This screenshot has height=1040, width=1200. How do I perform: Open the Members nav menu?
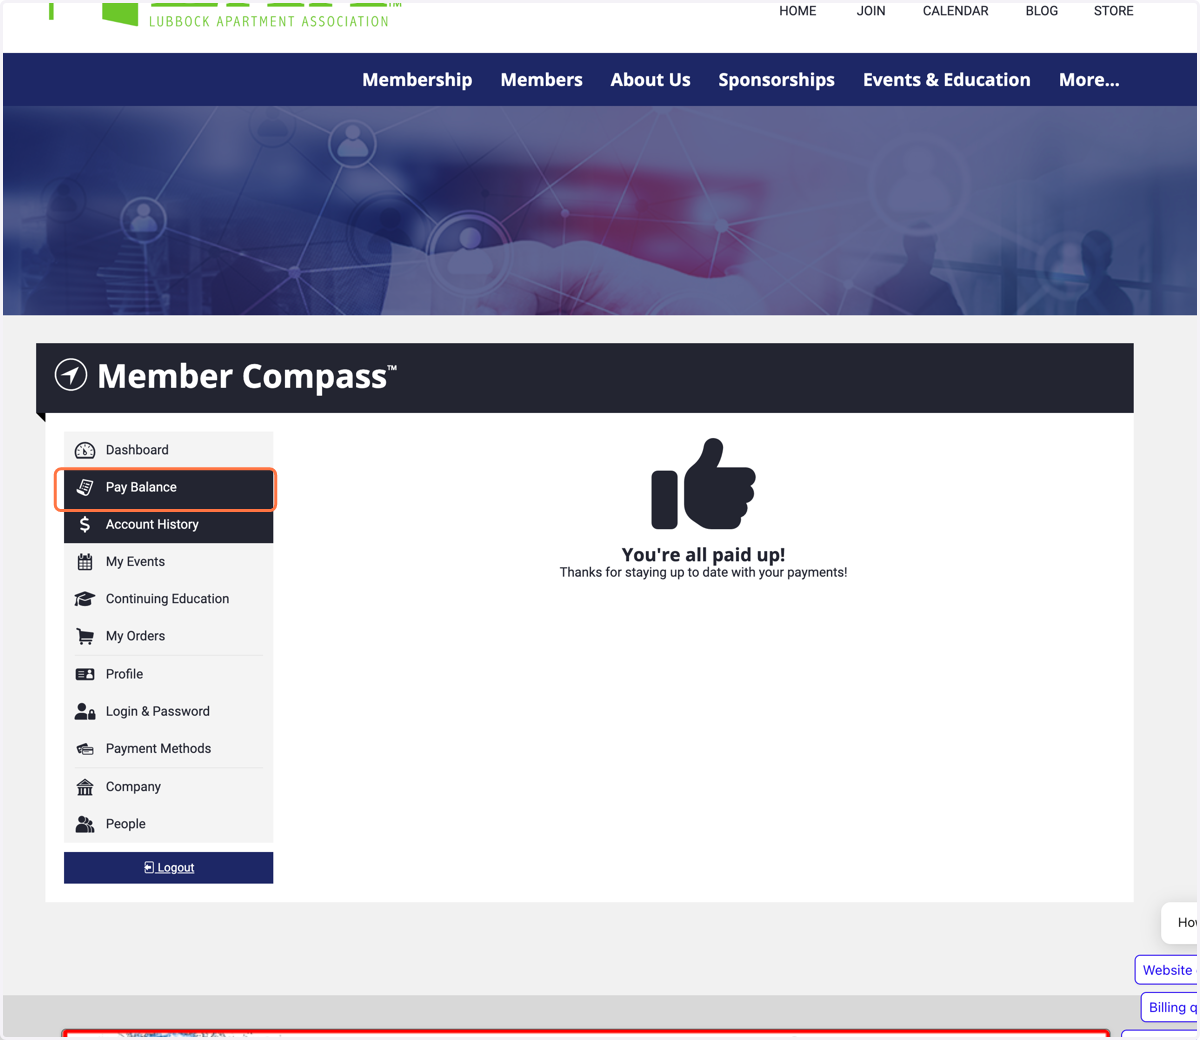[x=541, y=80]
